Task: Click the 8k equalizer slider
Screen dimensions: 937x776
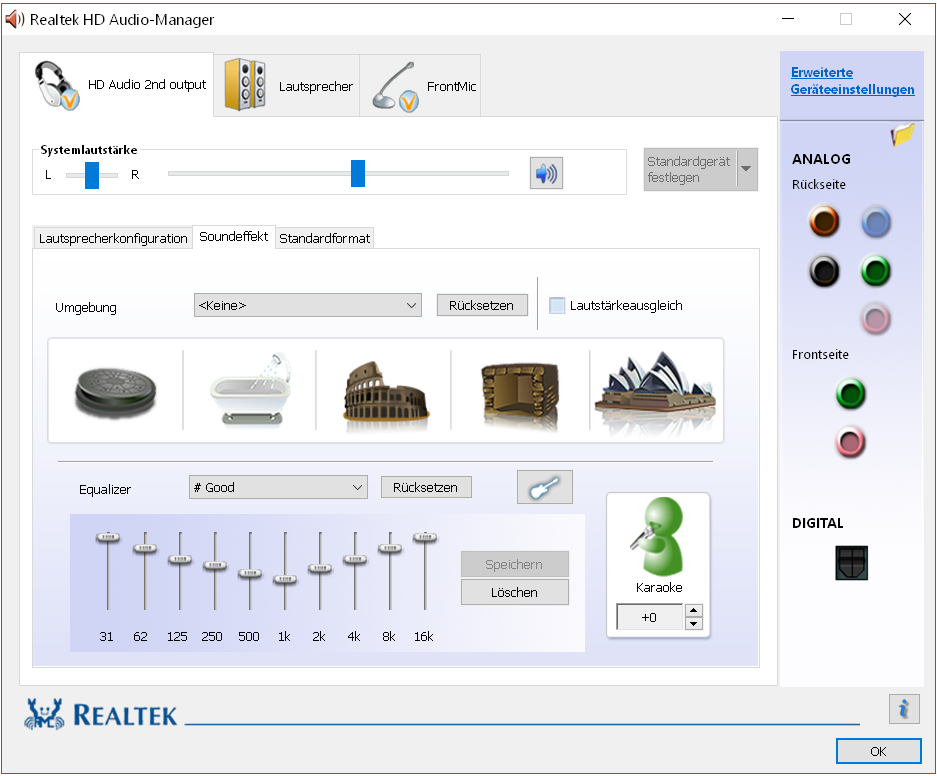Action: (x=390, y=548)
